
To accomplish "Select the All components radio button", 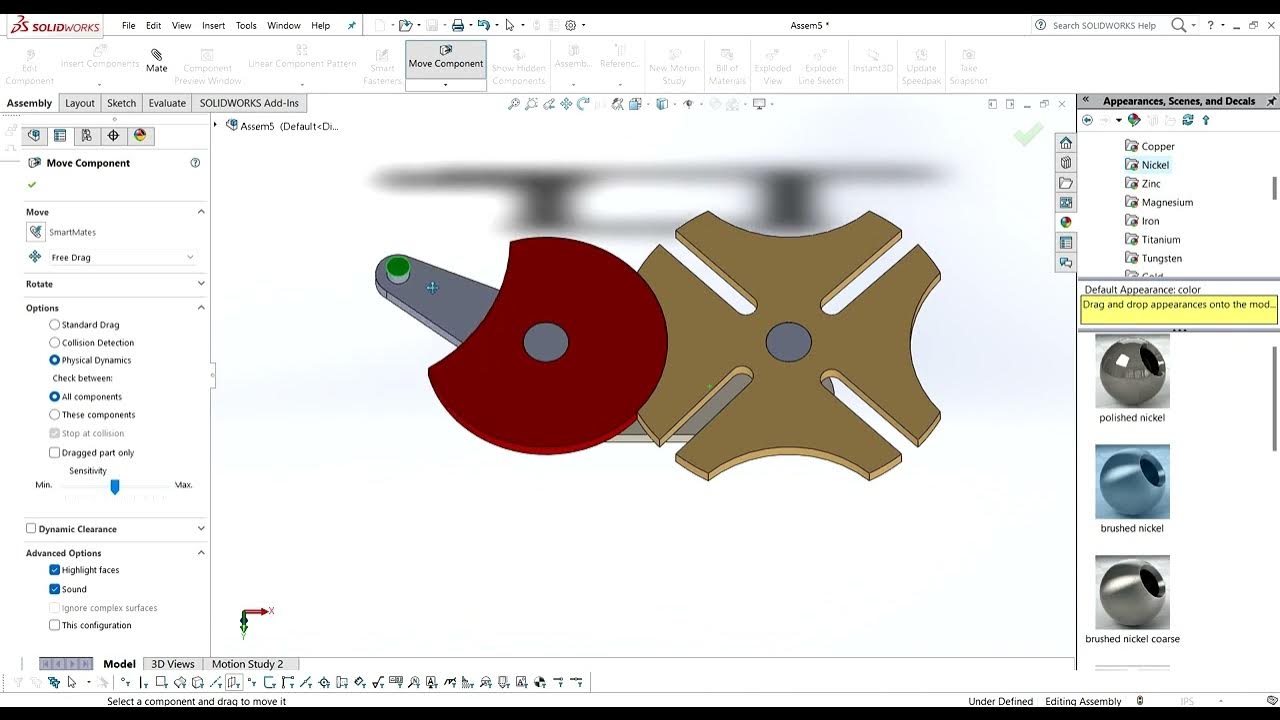I will click(x=54, y=397).
